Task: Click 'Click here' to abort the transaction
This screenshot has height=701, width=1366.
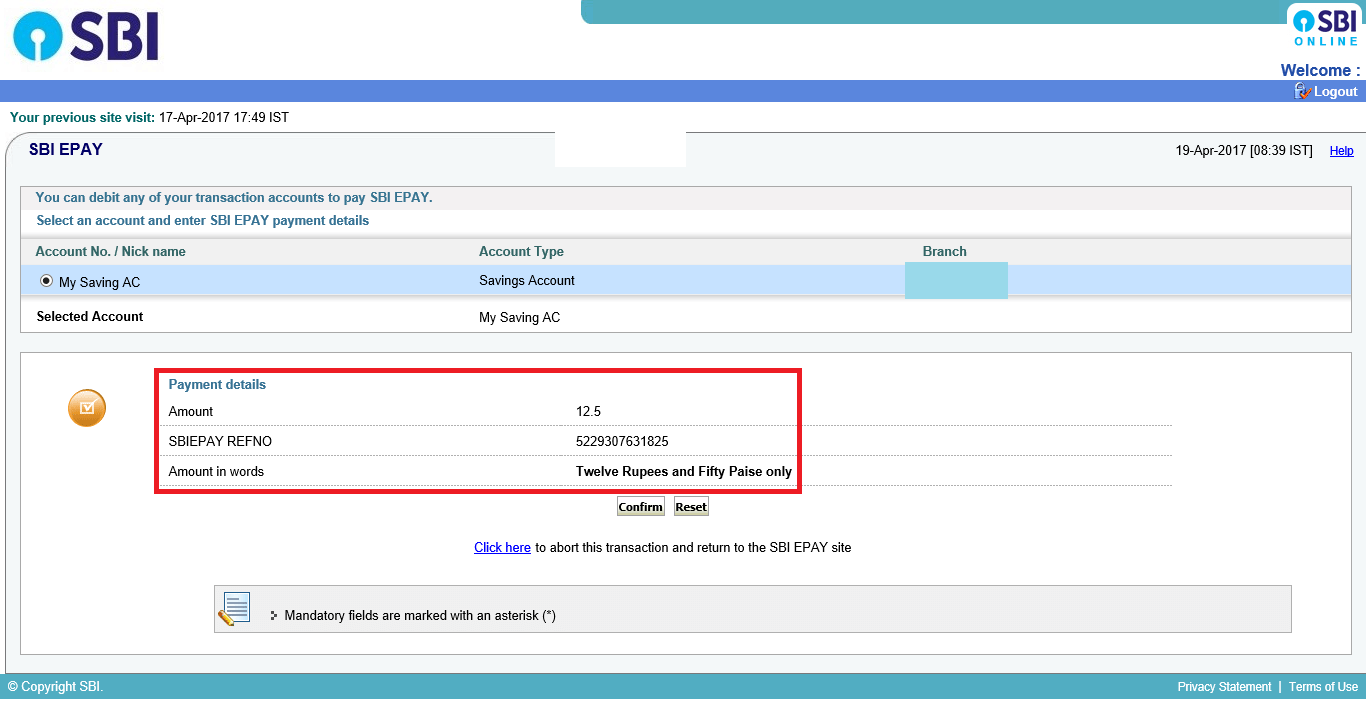Action: [x=502, y=547]
